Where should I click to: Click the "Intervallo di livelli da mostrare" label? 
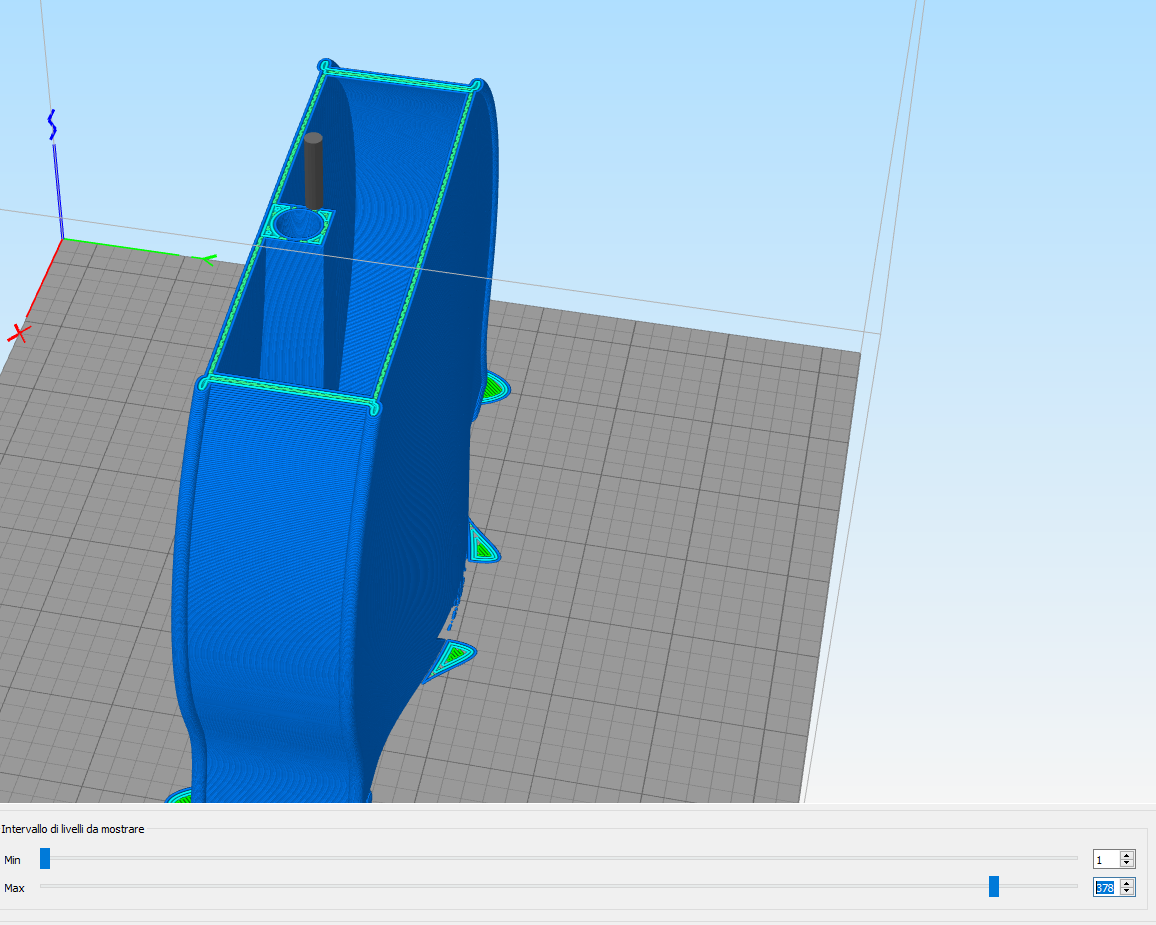point(73,829)
